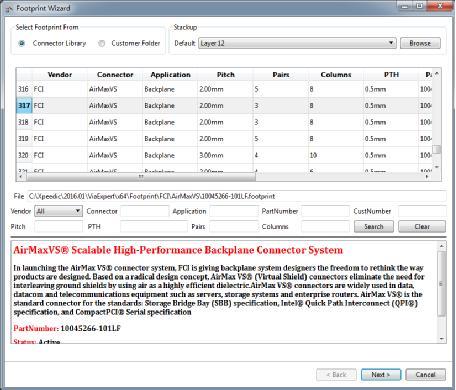
Task: Maximize the Footprint Wizard window
Action: click(419, 6)
